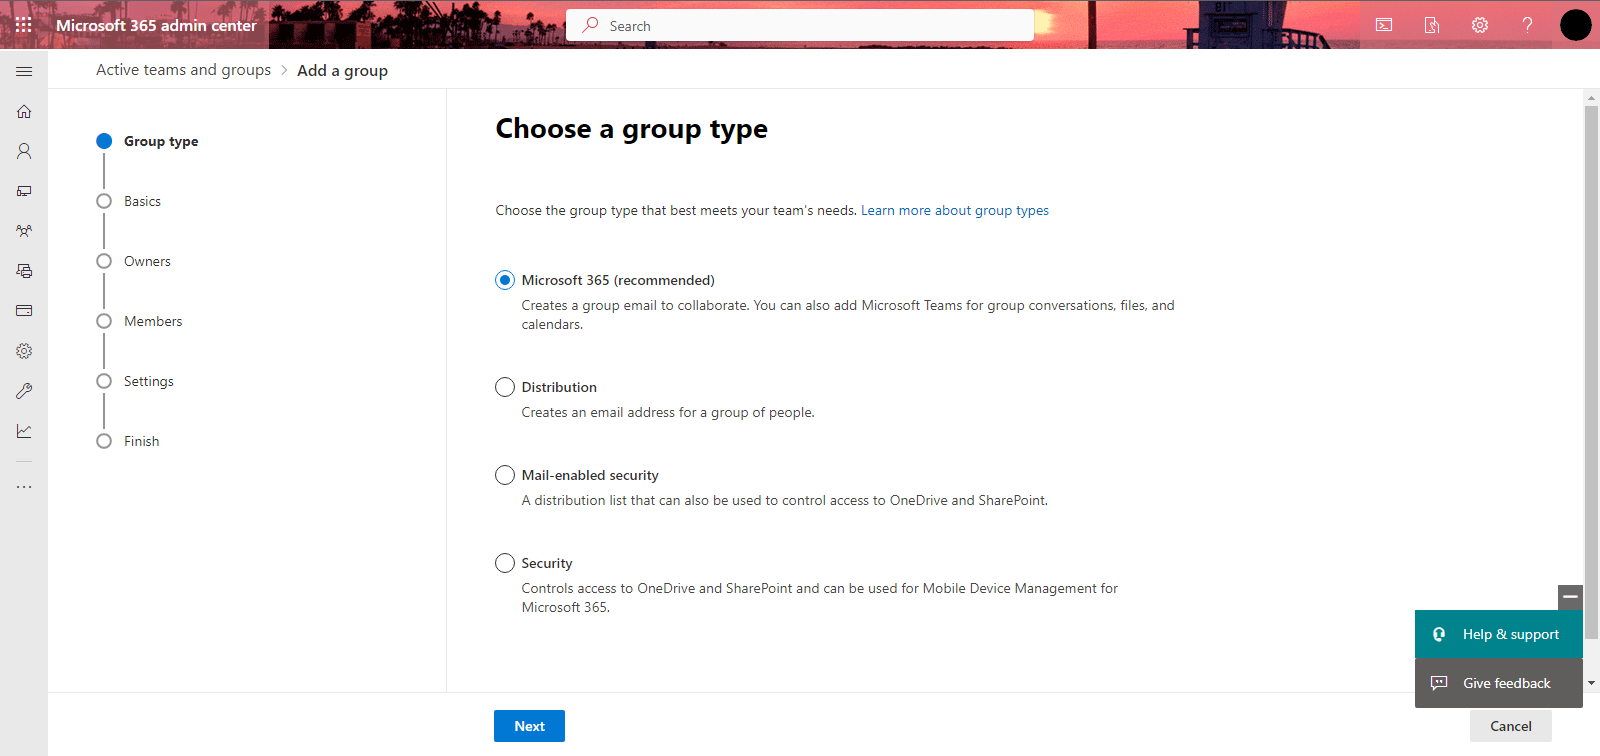The height and width of the screenshot is (756, 1600).
Task: Show all navigation items ellipsis
Action: (x=24, y=487)
